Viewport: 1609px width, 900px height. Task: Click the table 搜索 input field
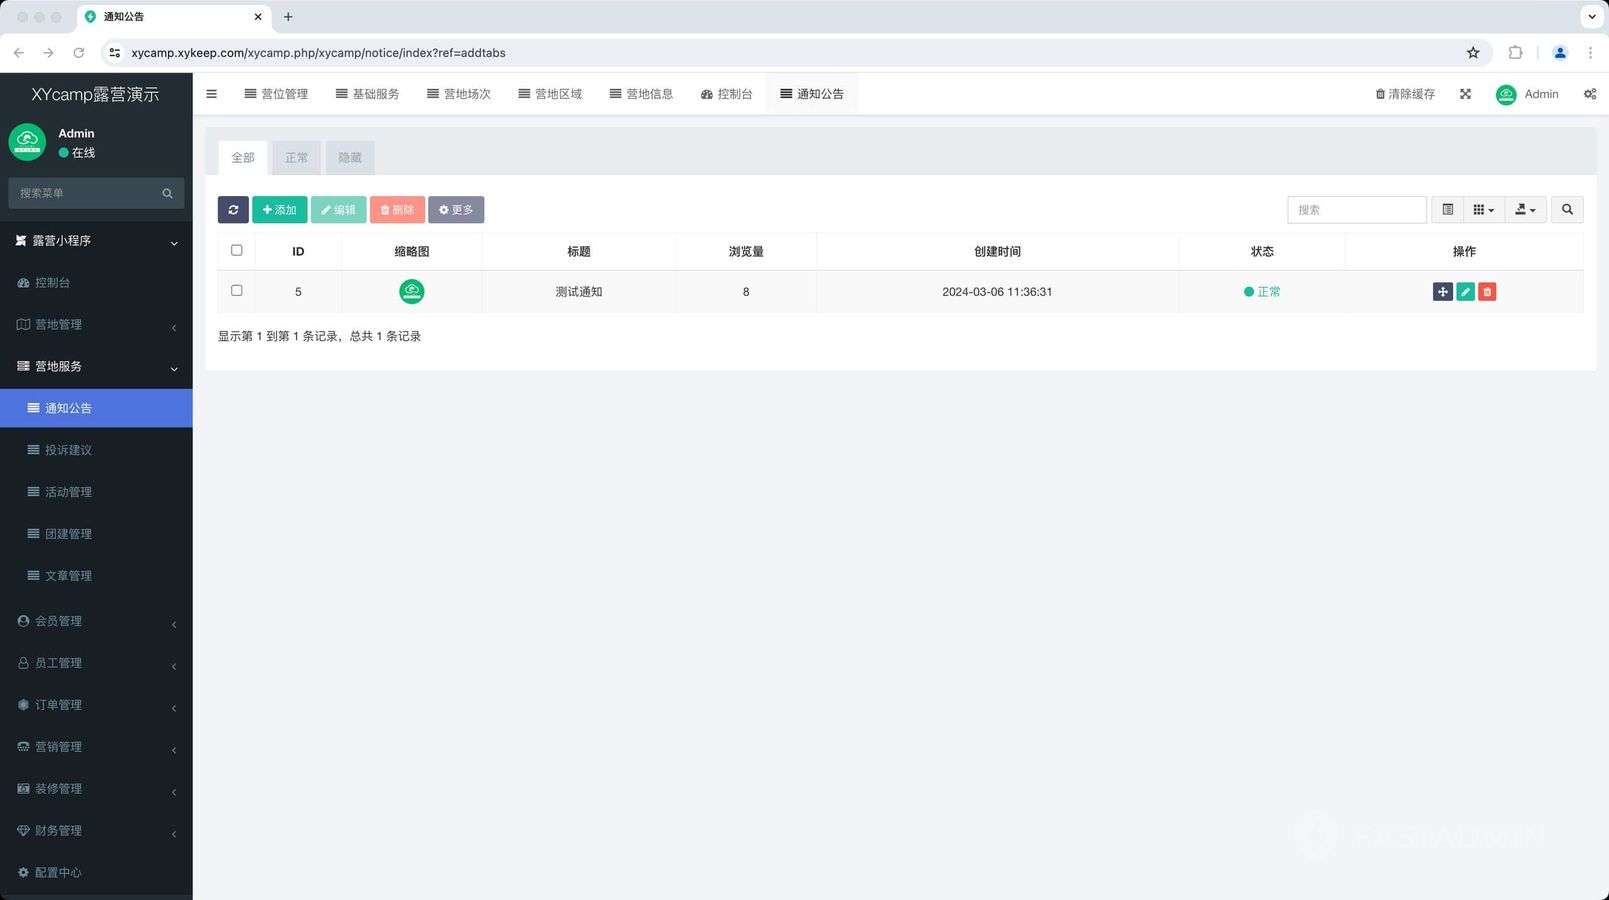coord(1357,209)
